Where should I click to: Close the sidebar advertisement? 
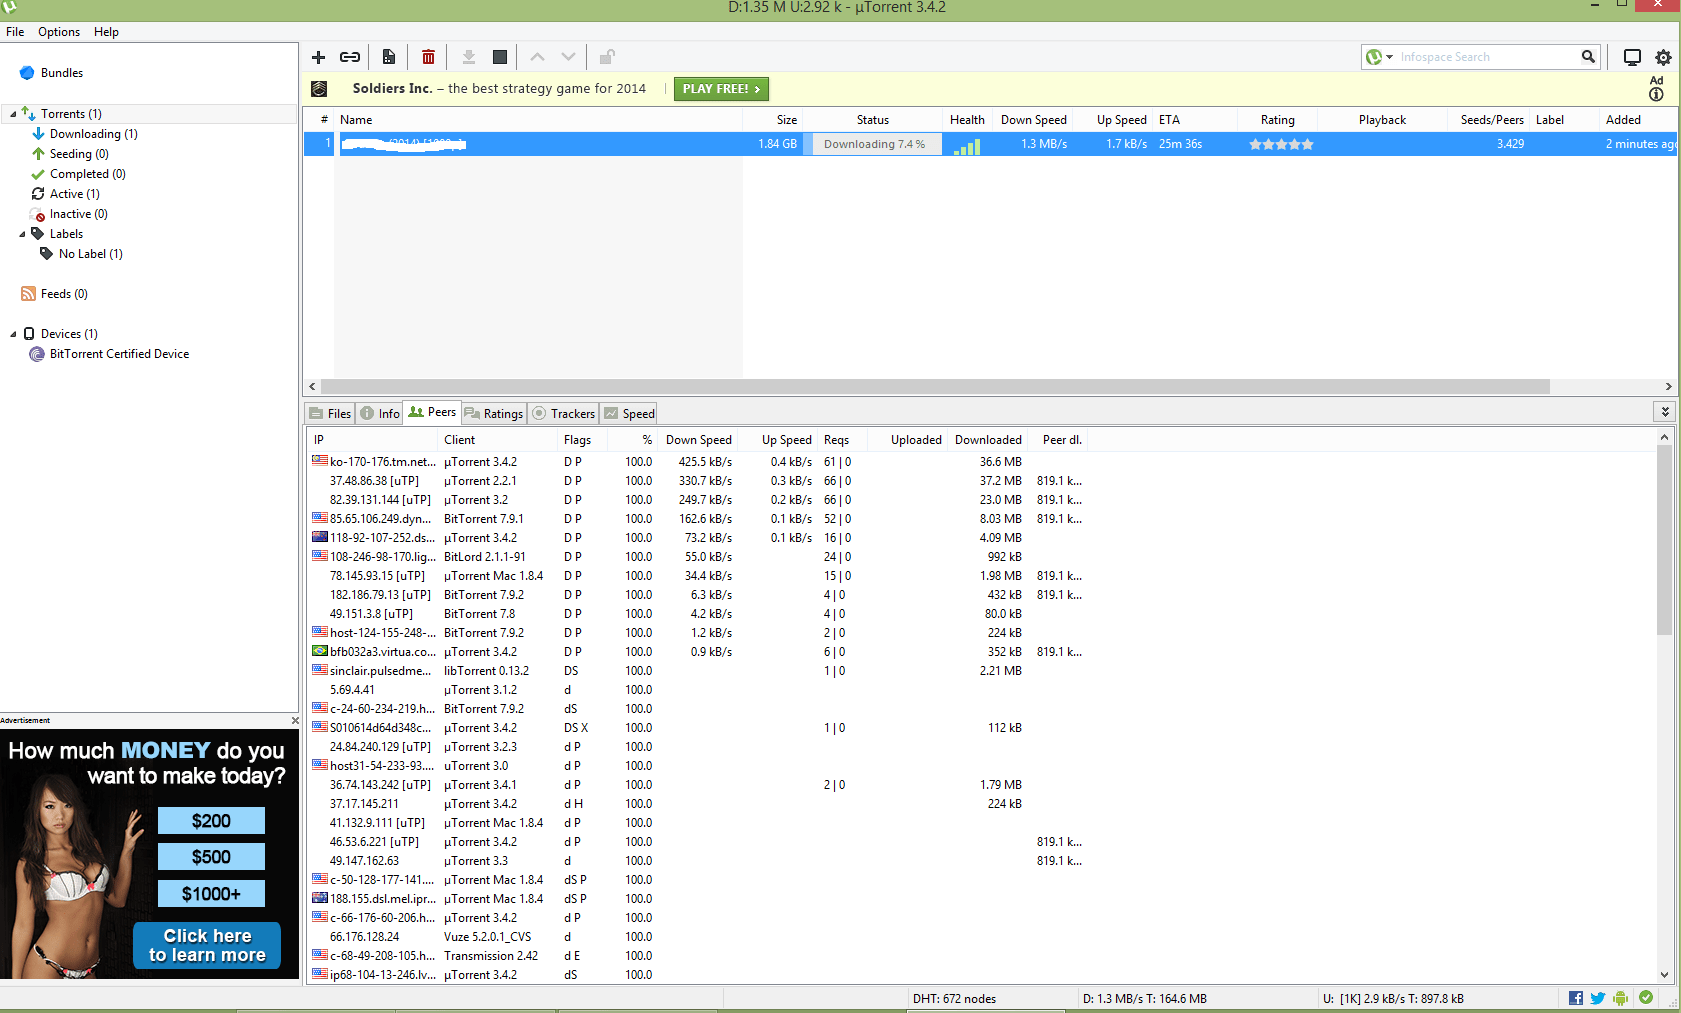(x=295, y=720)
